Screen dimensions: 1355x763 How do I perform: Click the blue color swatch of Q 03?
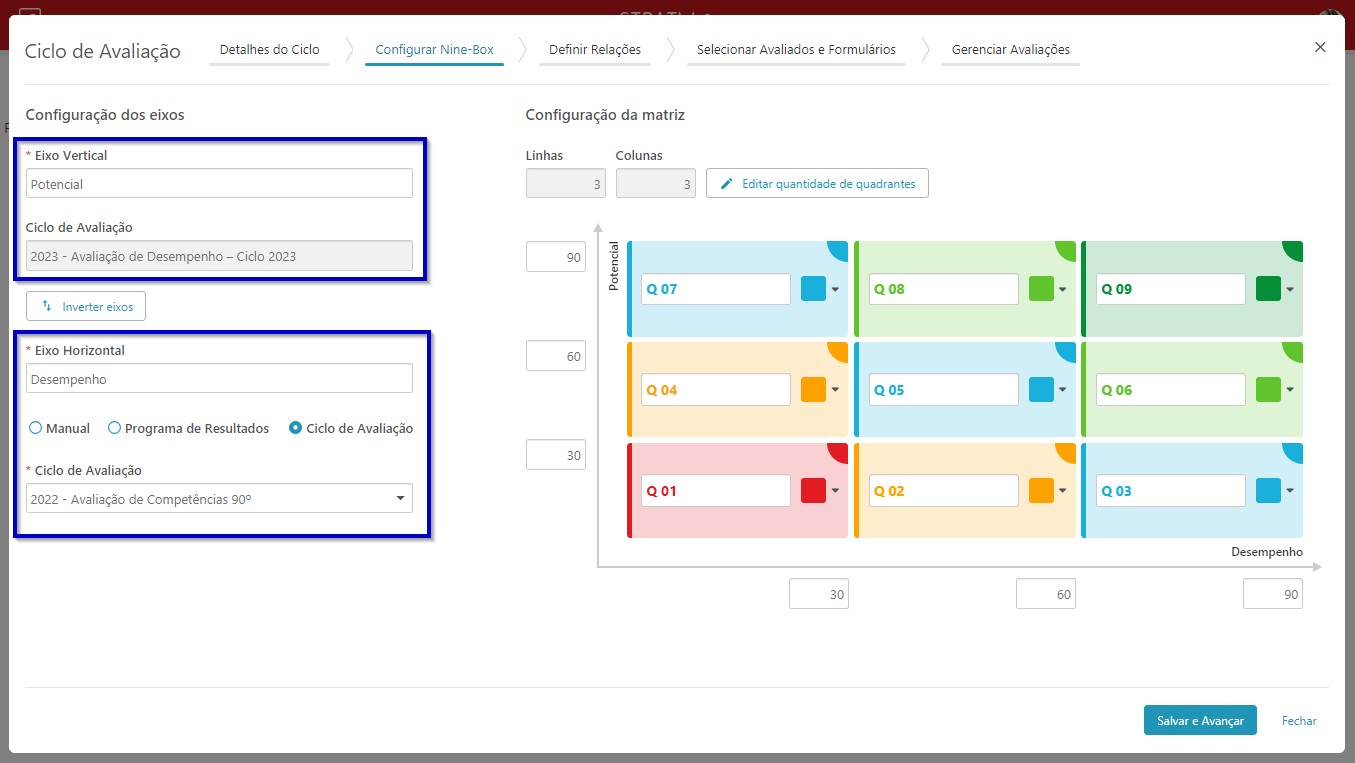[x=1268, y=491]
